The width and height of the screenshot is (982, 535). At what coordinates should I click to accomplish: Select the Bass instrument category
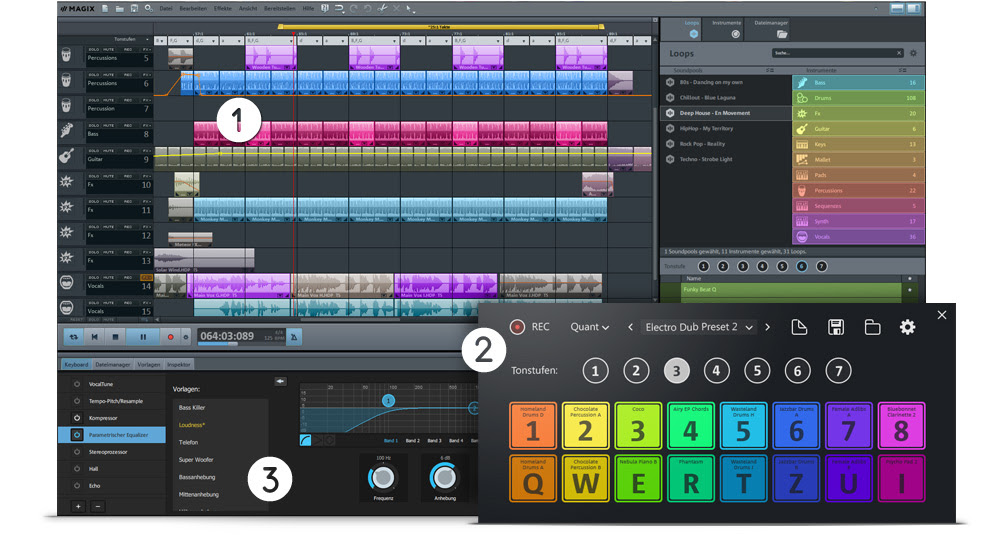(x=859, y=83)
